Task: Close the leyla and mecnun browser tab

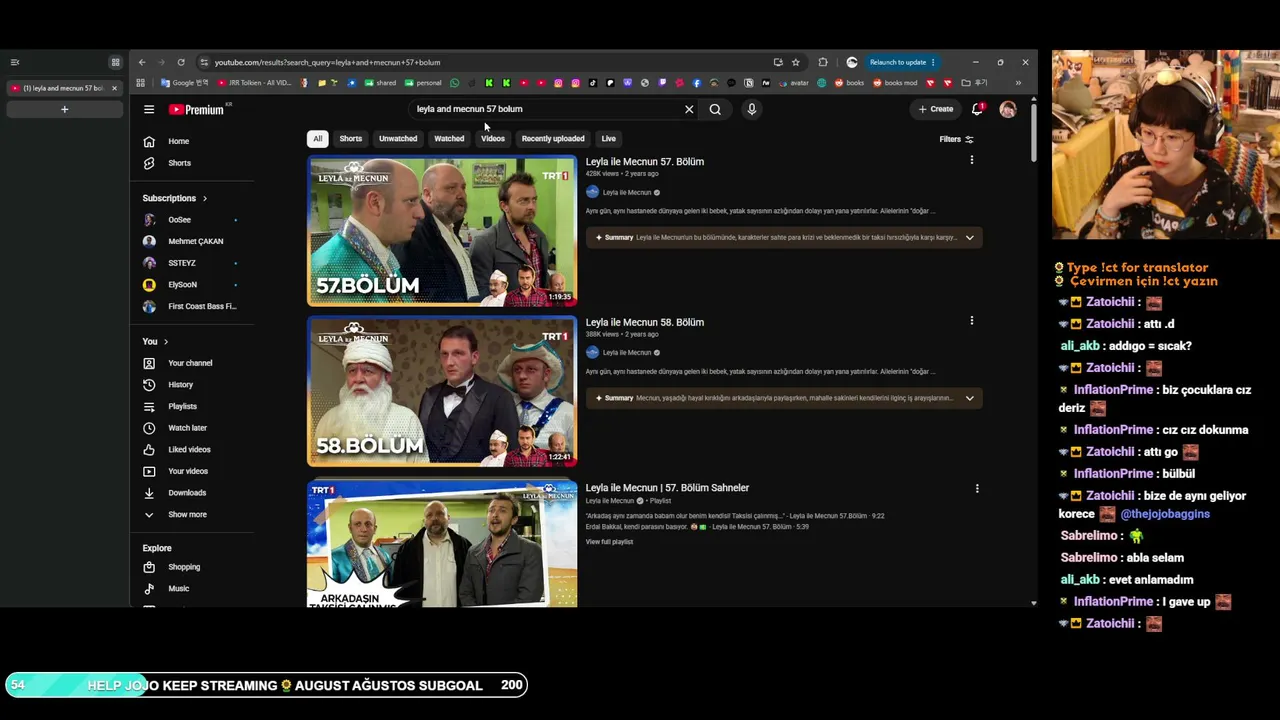Action: (114, 88)
